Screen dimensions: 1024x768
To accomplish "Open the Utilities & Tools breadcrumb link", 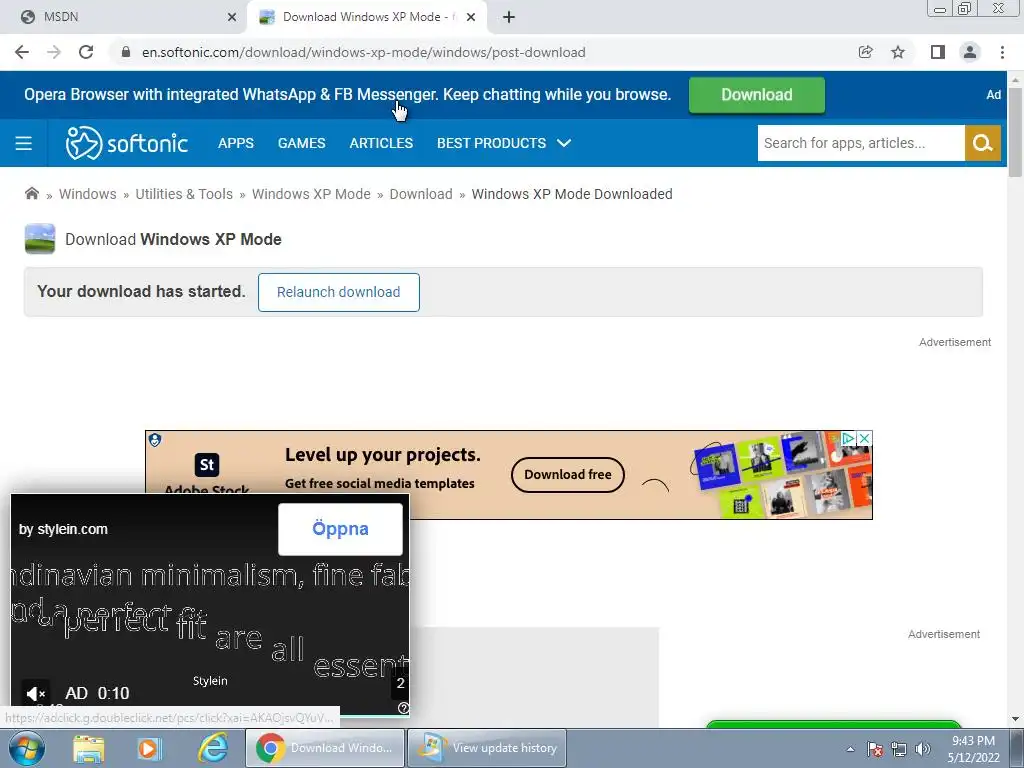I will click(x=184, y=194).
